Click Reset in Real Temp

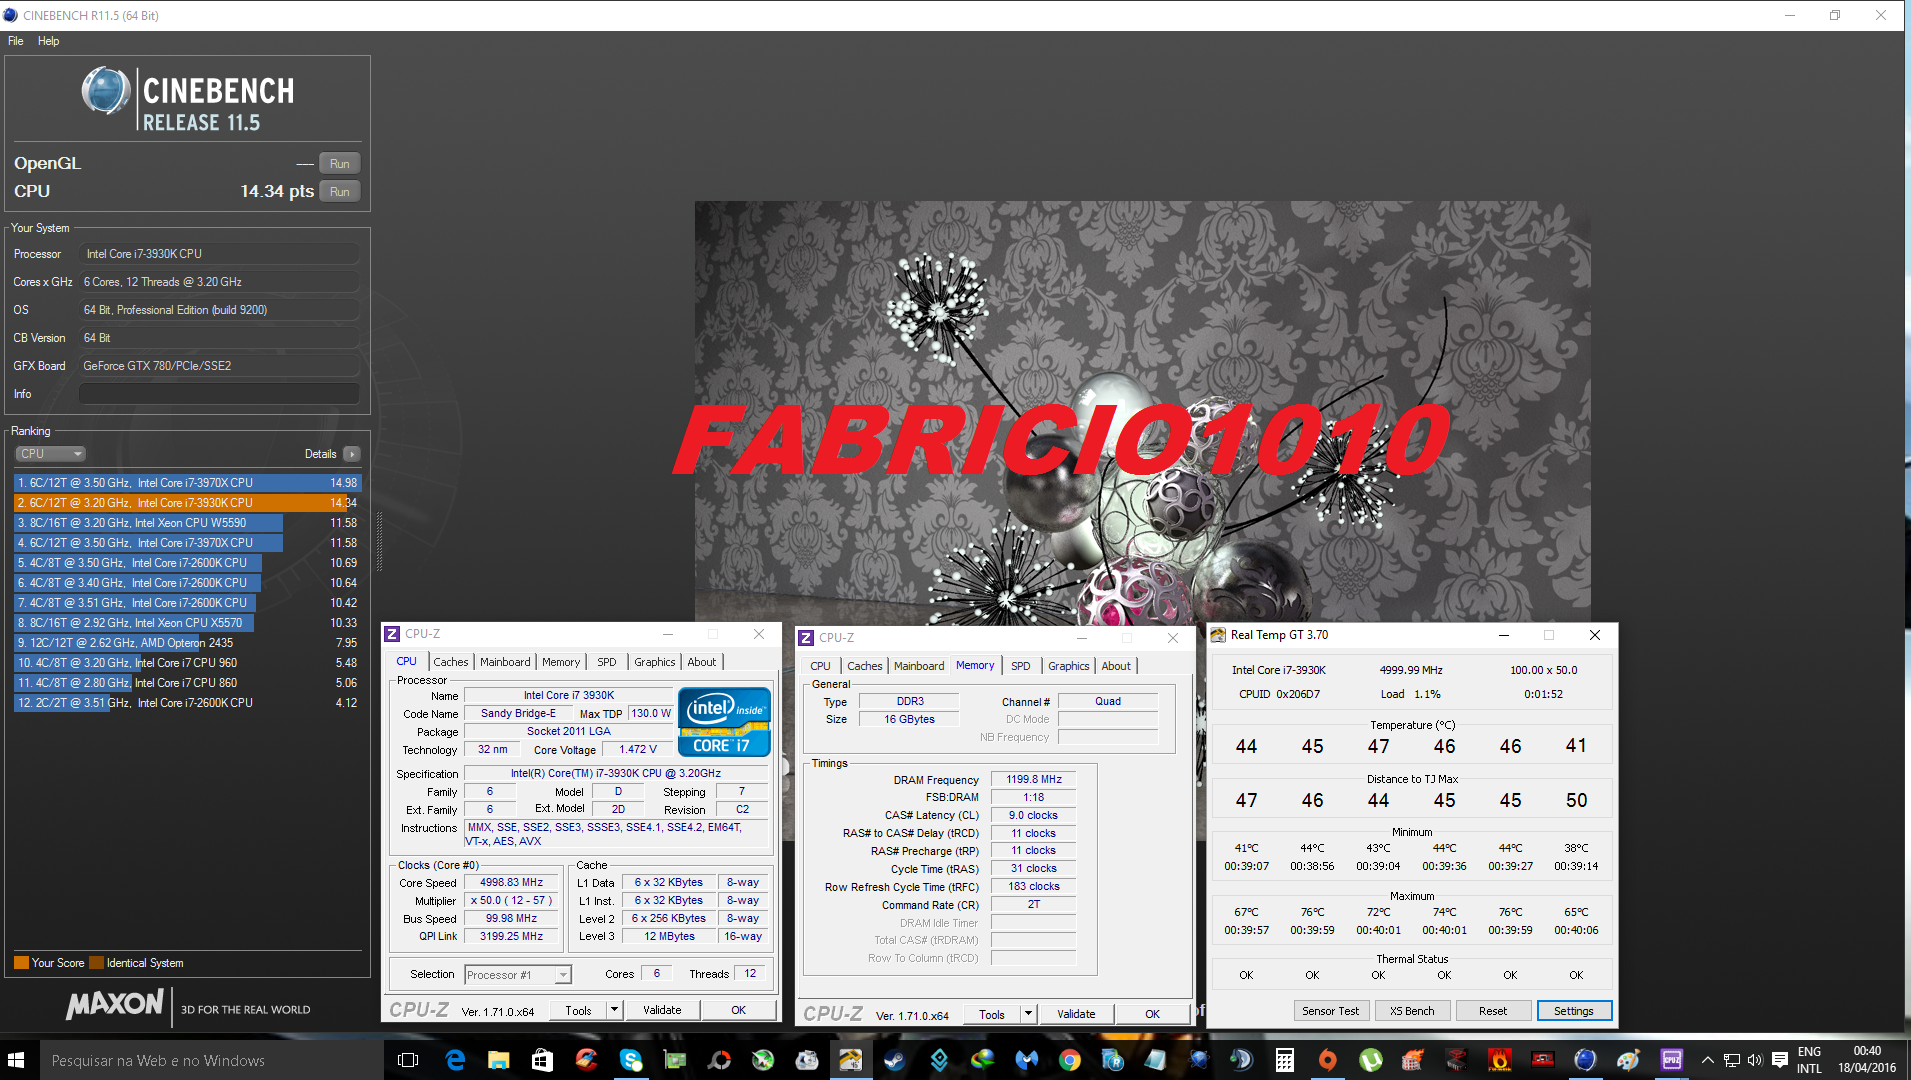point(1493,1011)
